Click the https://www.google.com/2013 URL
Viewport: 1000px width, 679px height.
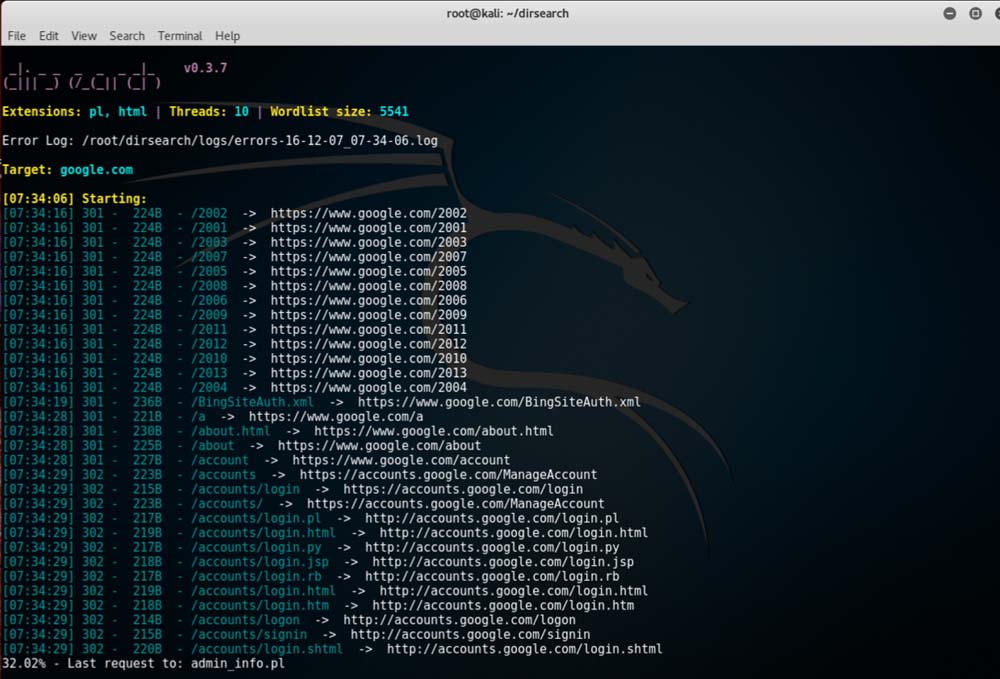(x=368, y=373)
